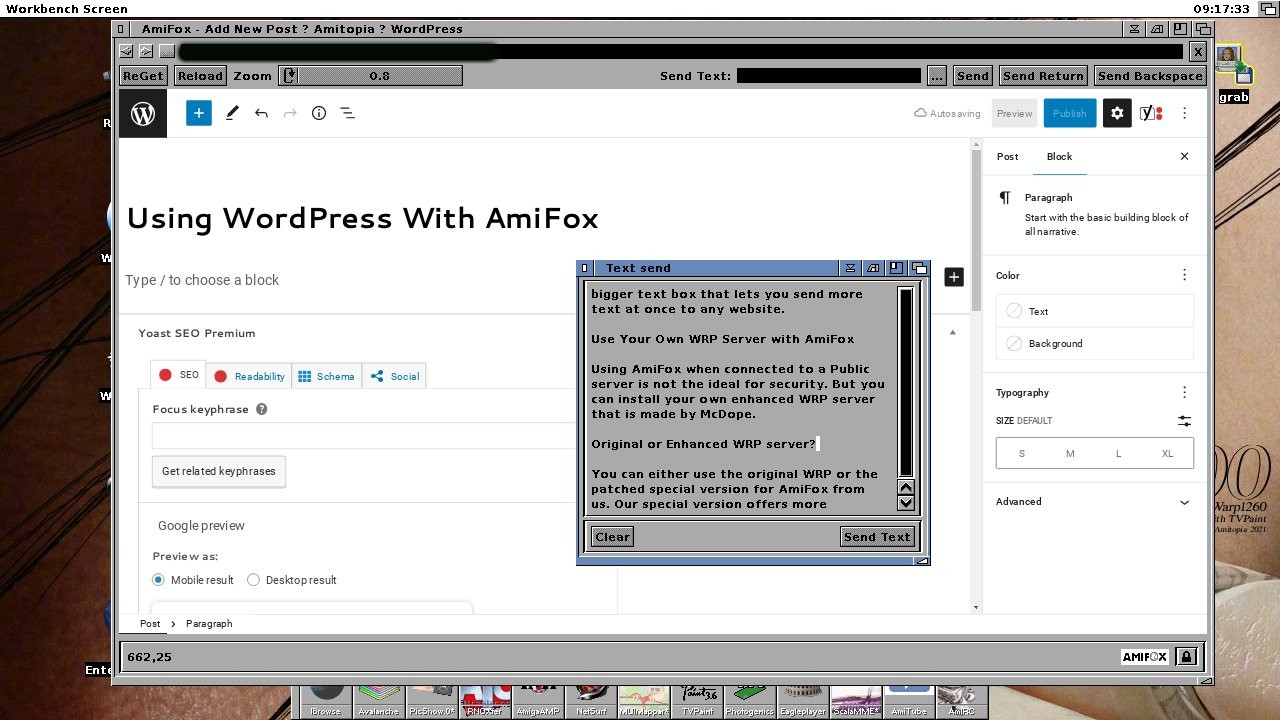The width and height of the screenshot is (1280, 720).
Task: Open the Typography options menu
Action: (x=1184, y=392)
